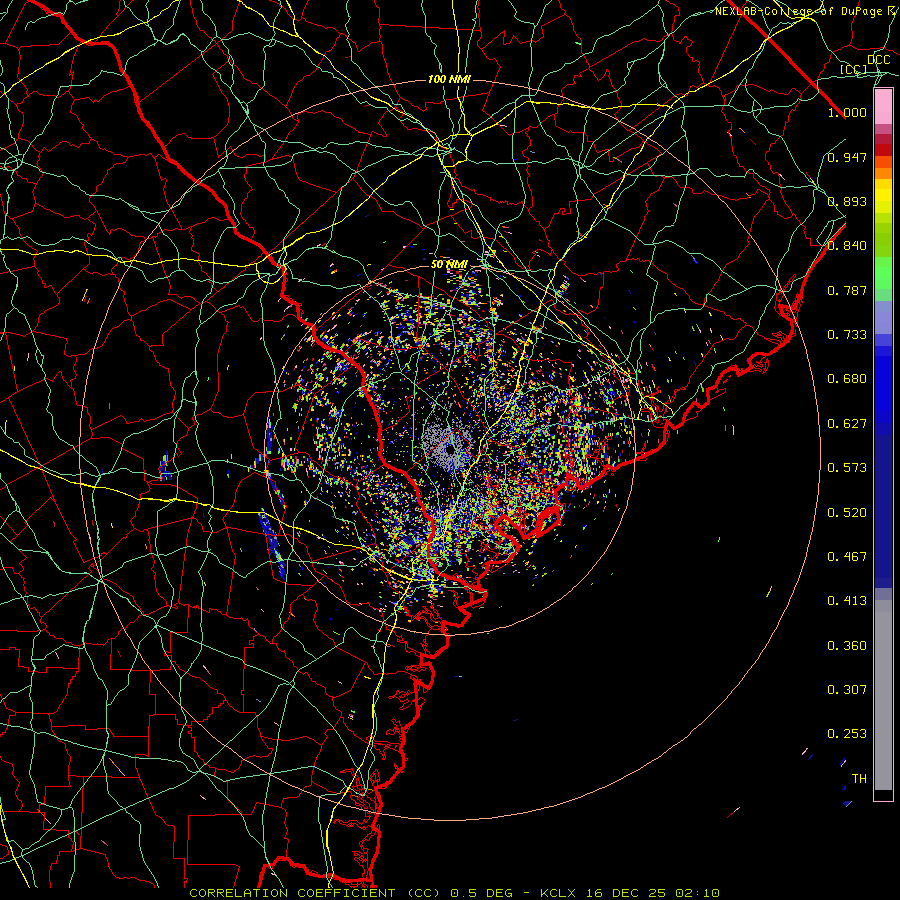Pick the yellow segment of the color bar
The width and height of the screenshot is (900, 900).
pos(883,196)
